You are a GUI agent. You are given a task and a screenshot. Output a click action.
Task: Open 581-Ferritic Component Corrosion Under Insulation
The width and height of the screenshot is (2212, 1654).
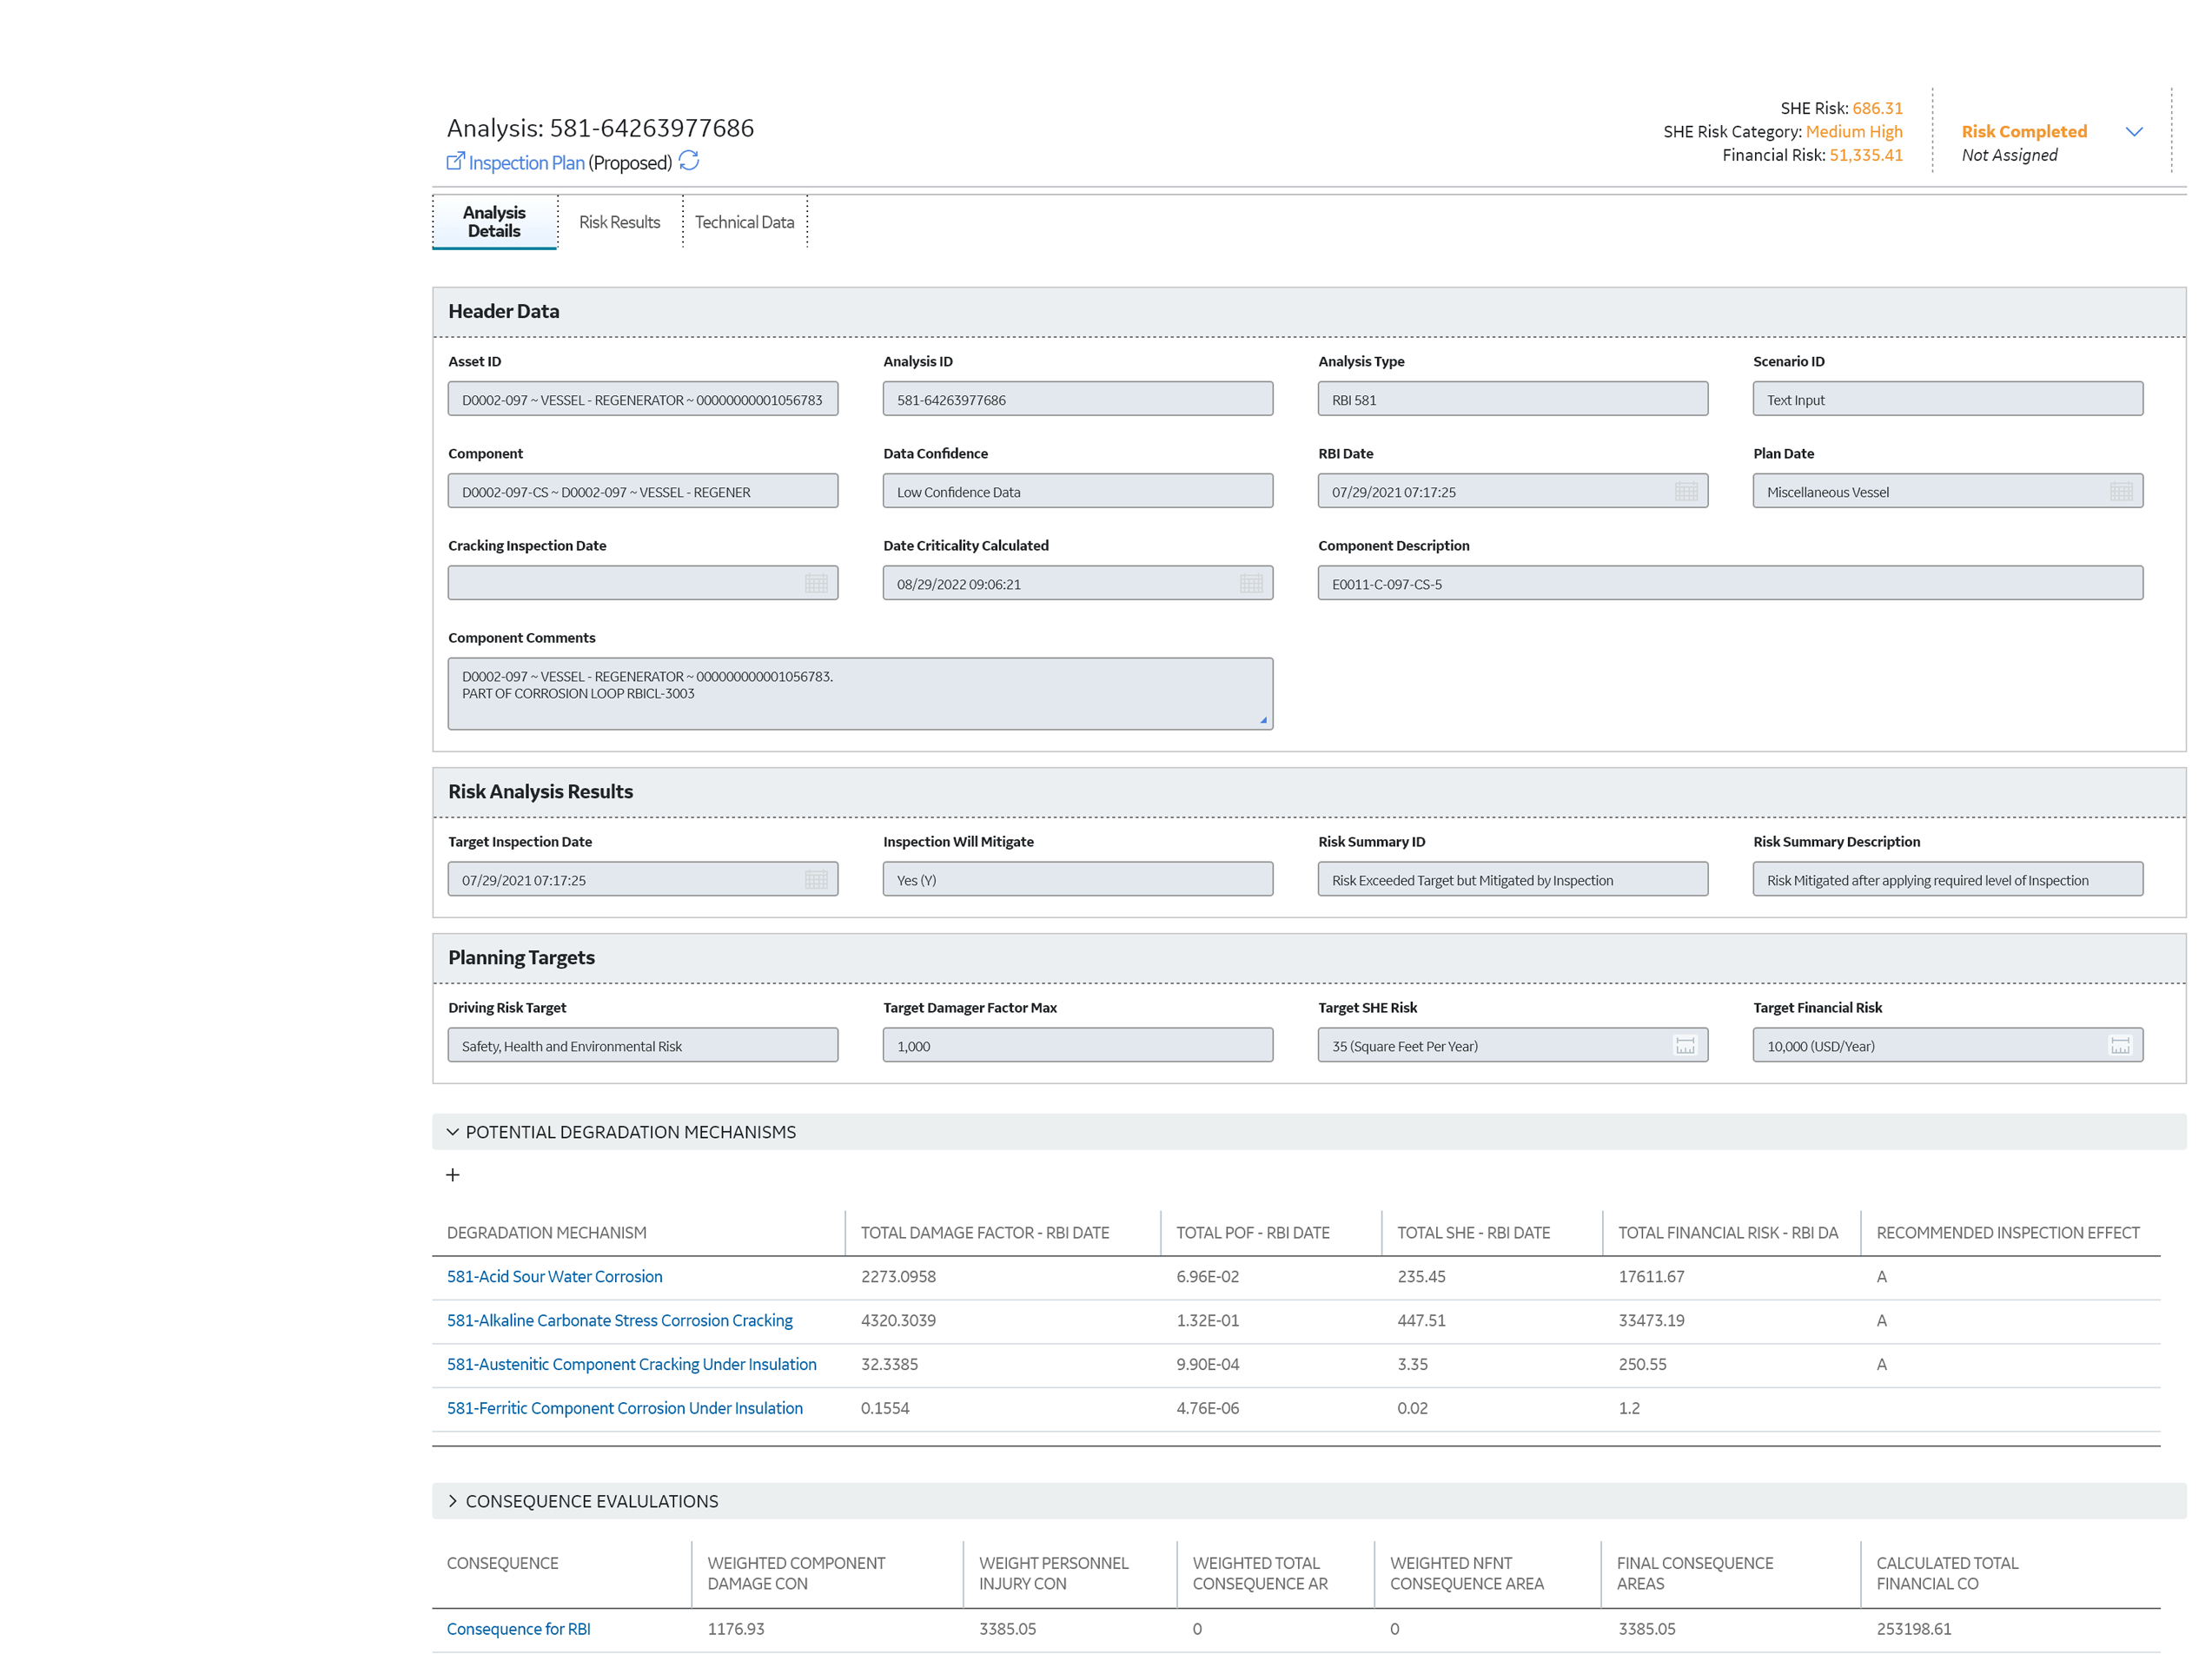[x=624, y=1408]
